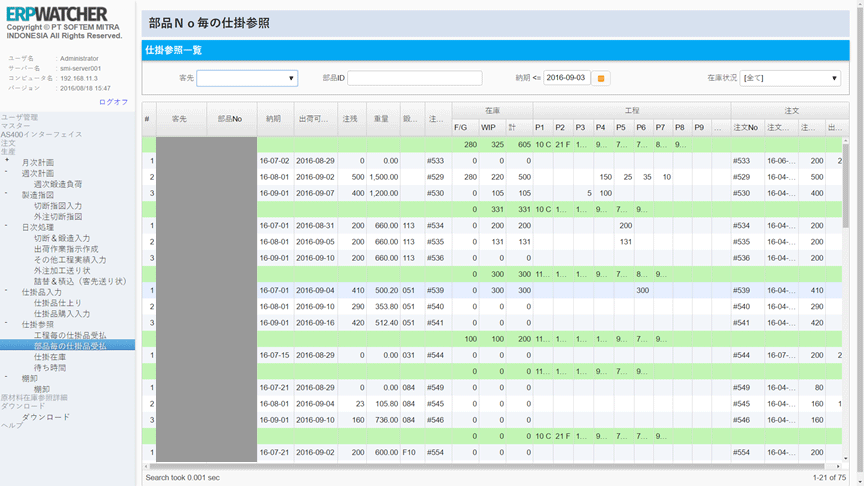Collapse the 仕掛参照 tree node

coord(7,323)
